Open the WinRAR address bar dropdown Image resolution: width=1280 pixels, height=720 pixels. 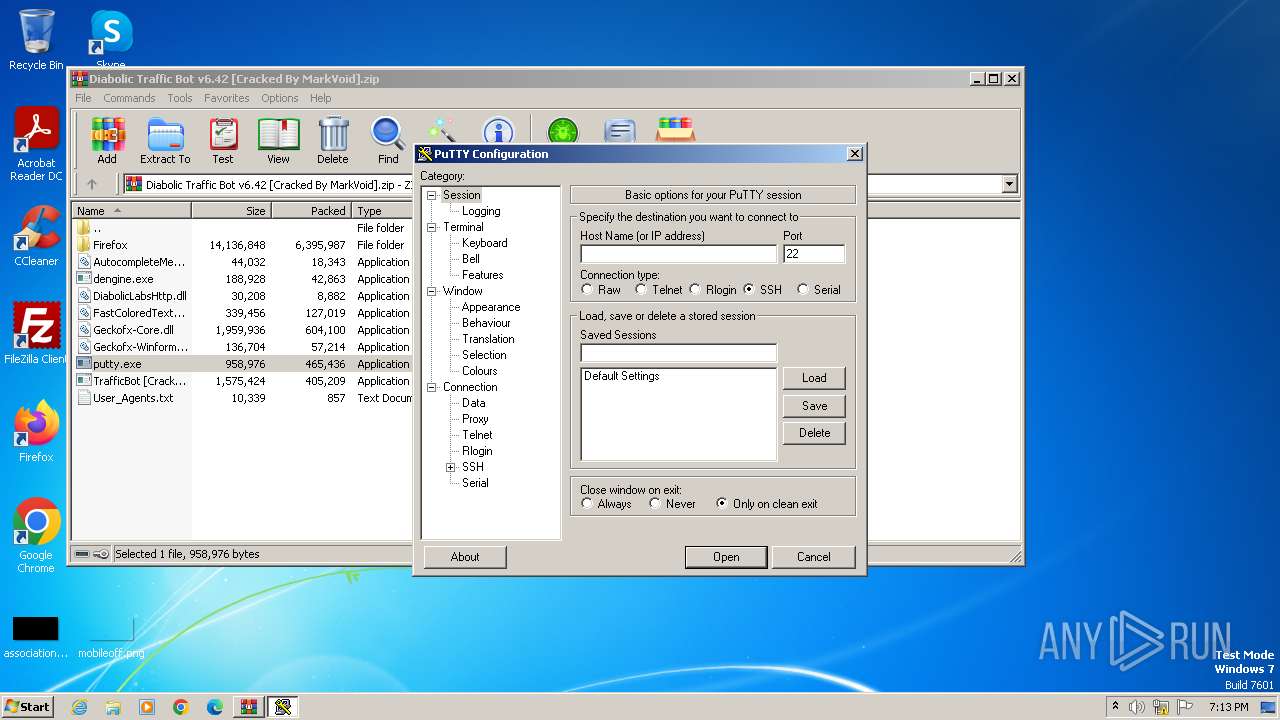tap(1009, 184)
